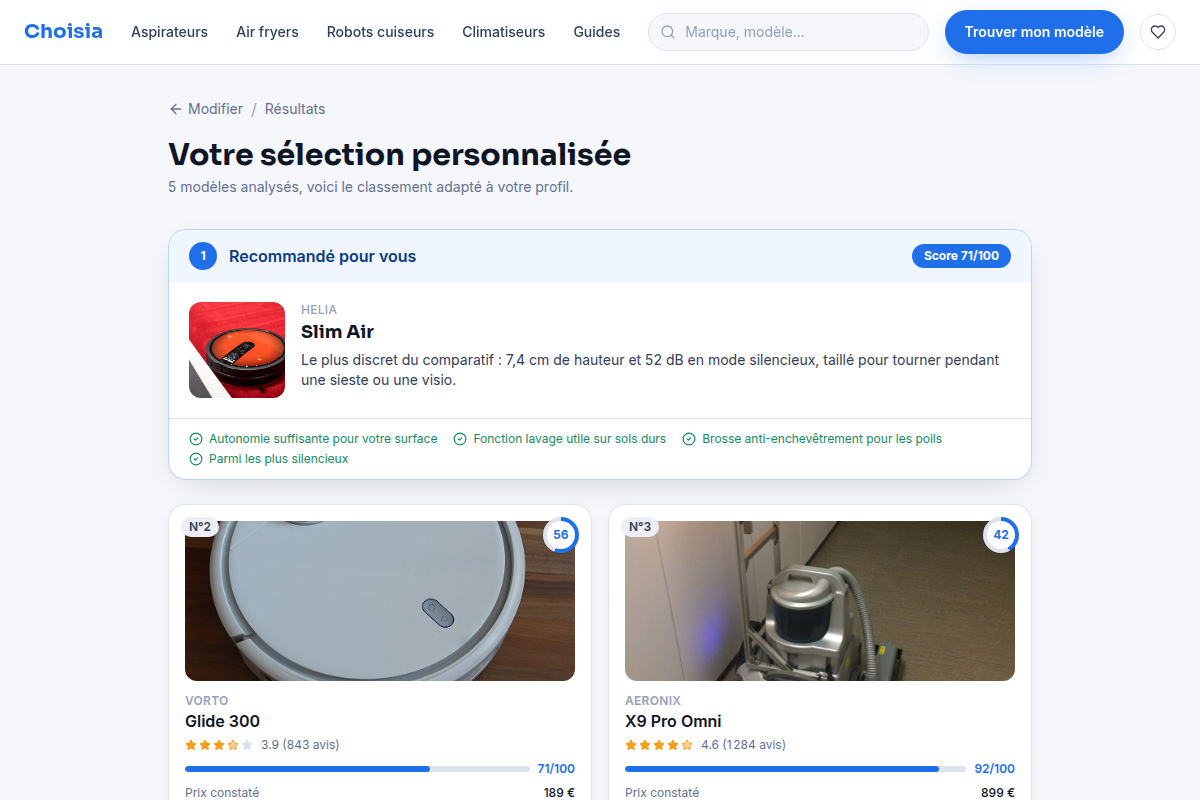Click the Trouver mon modèle button
Image resolution: width=1200 pixels, height=800 pixels.
click(x=1034, y=32)
